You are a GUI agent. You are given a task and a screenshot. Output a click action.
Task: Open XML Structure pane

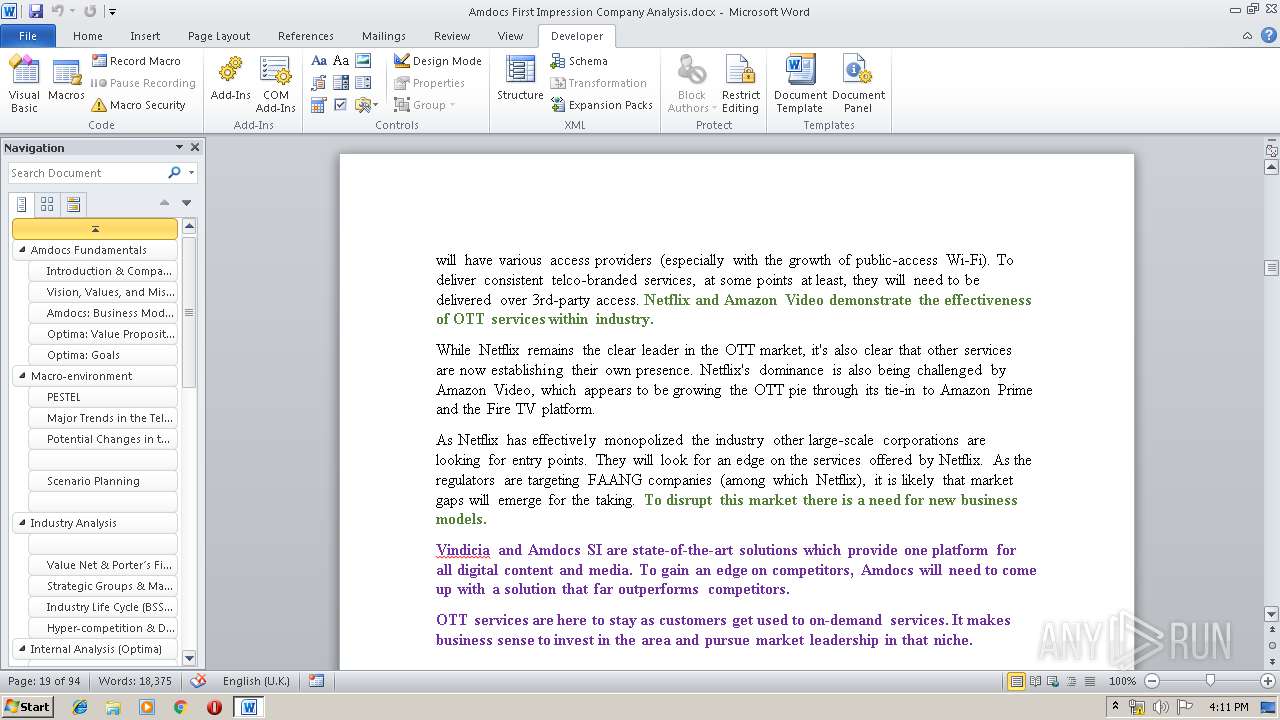[520, 80]
